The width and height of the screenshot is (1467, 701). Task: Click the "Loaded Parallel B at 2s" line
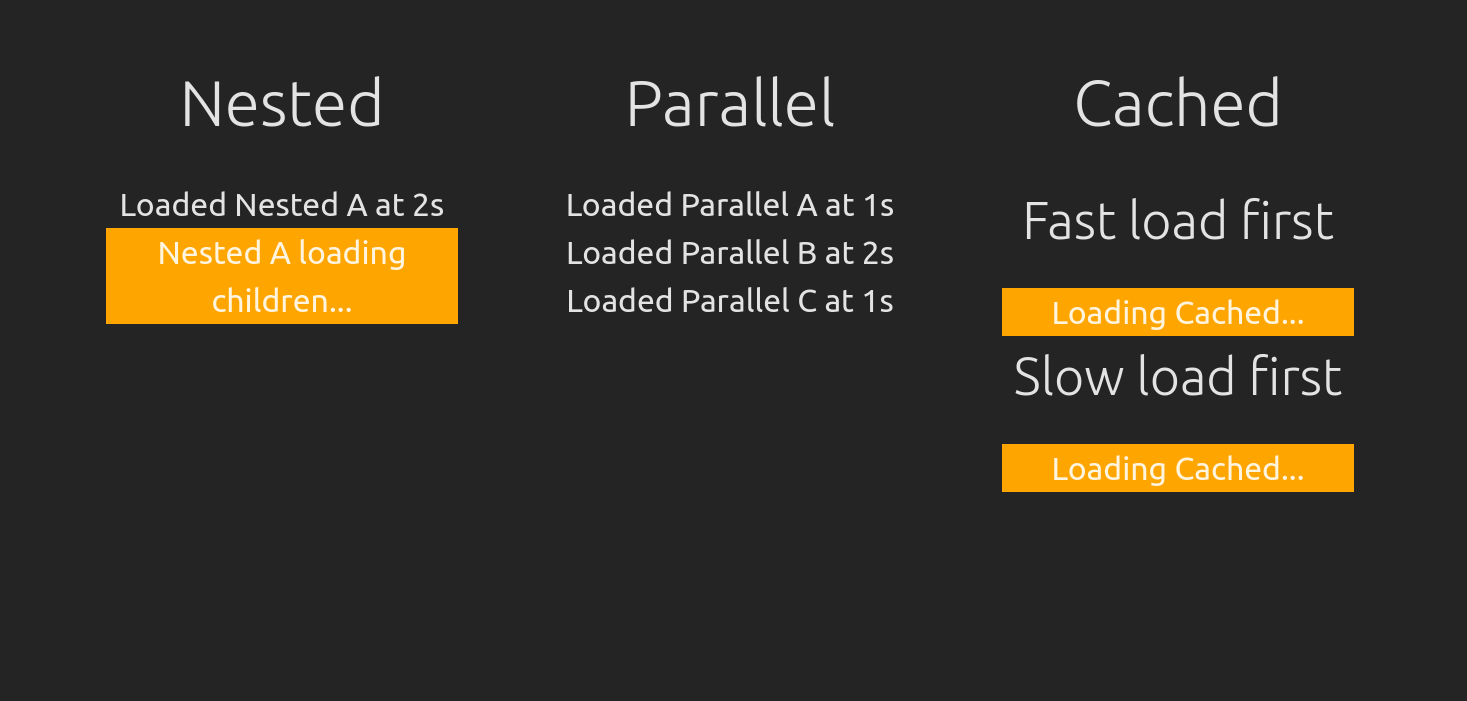point(730,253)
